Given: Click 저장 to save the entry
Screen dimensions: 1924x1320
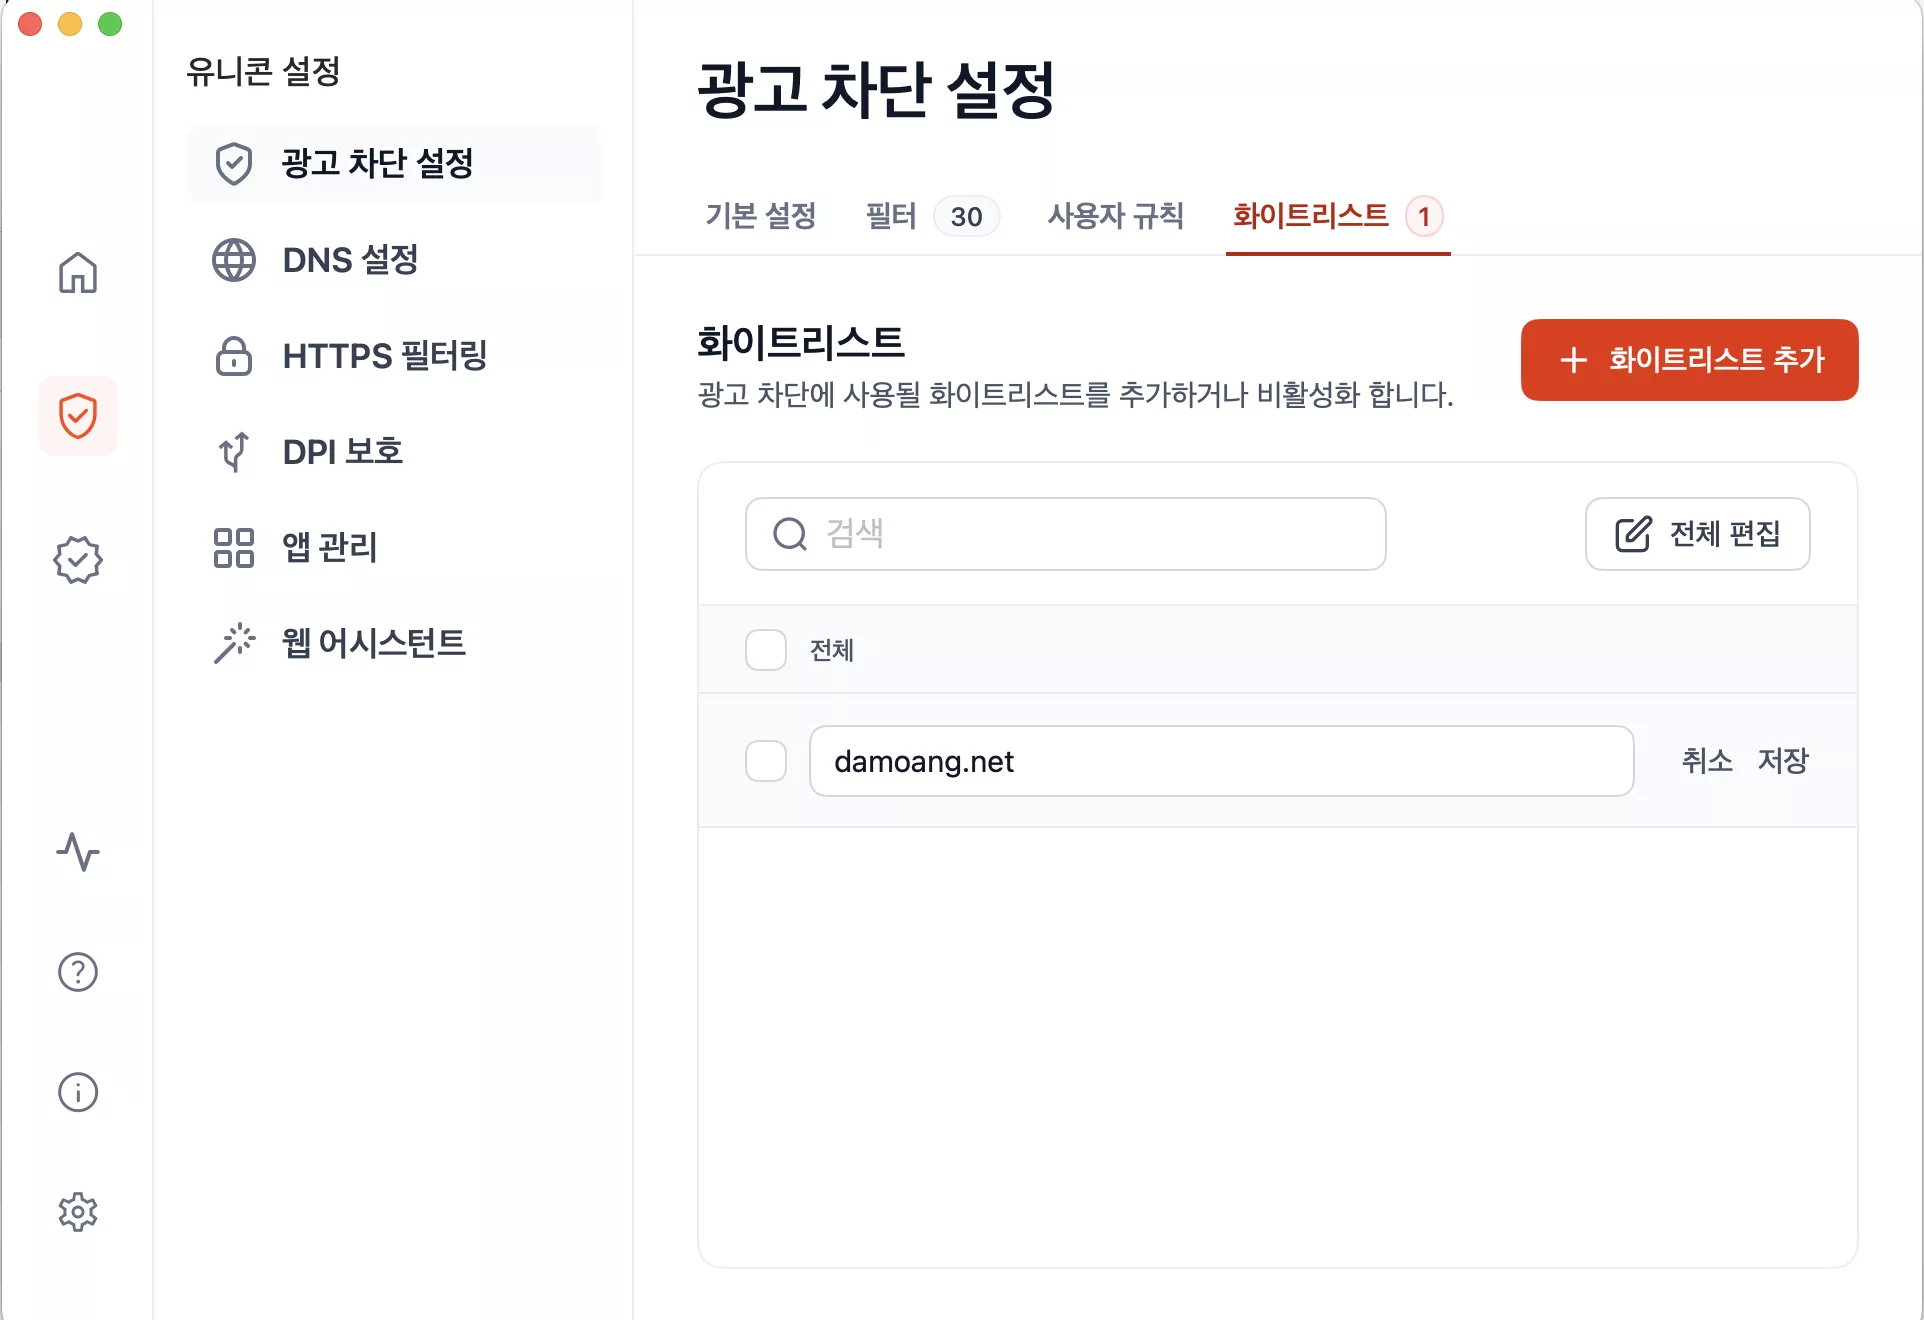Looking at the screenshot, I should [1783, 761].
